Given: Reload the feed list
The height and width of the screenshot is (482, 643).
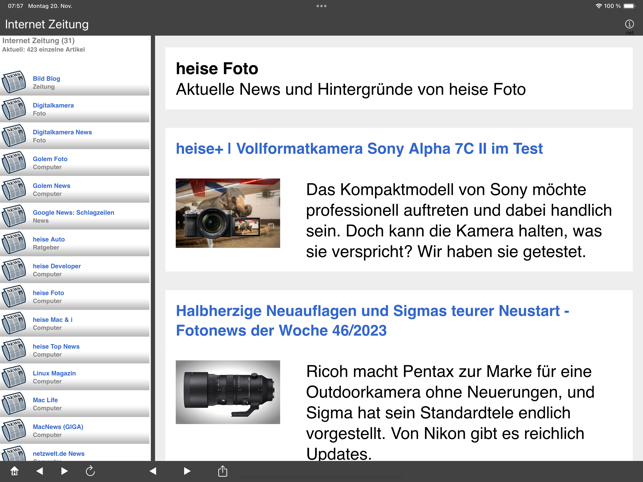Looking at the screenshot, I should point(90,471).
